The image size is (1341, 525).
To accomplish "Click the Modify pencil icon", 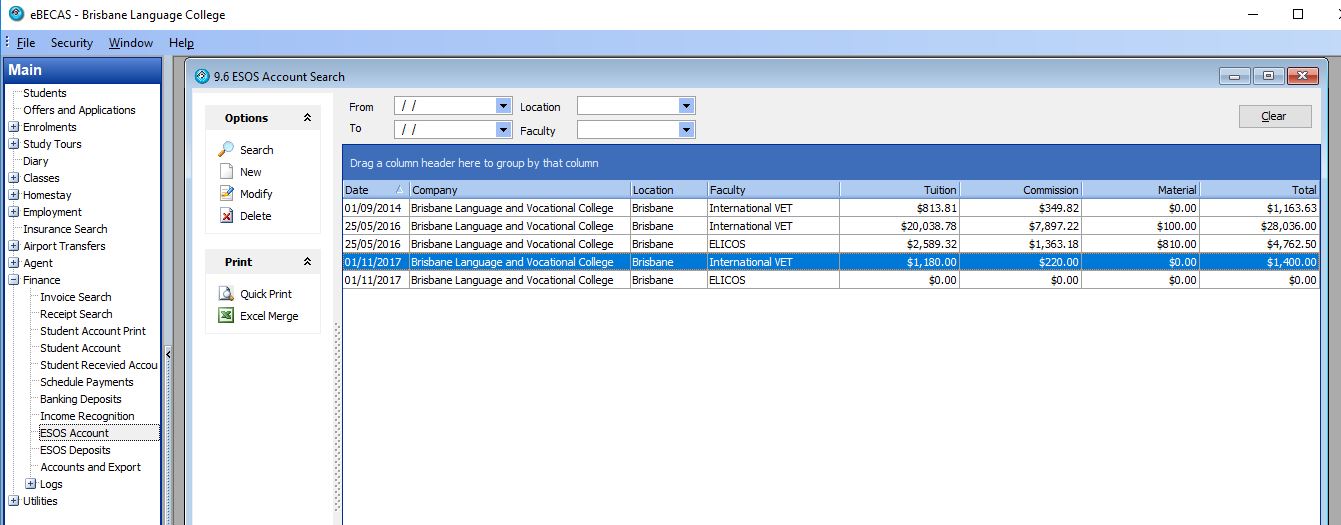I will coord(226,194).
